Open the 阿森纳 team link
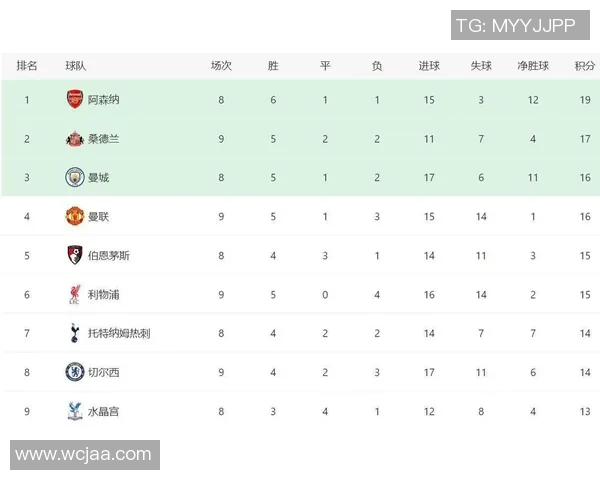 [104, 100]
